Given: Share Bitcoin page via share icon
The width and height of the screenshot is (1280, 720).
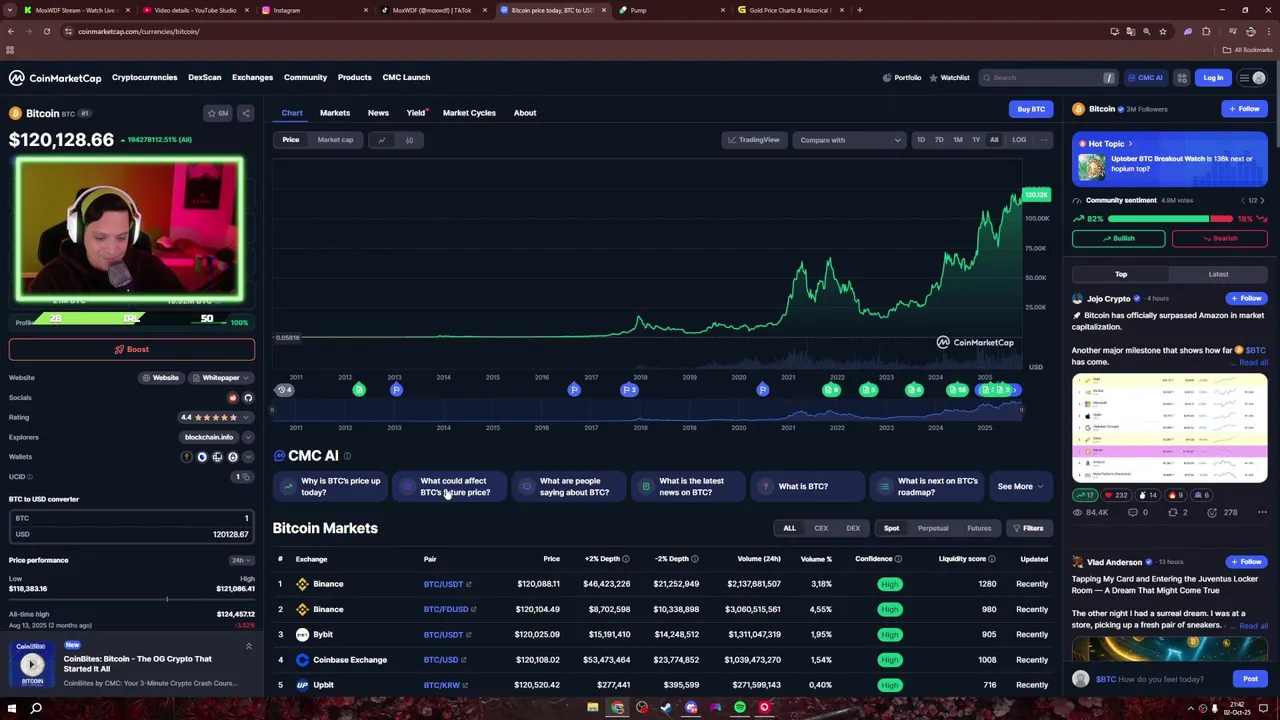Looking at the screenshot, I should click(246, 113).
